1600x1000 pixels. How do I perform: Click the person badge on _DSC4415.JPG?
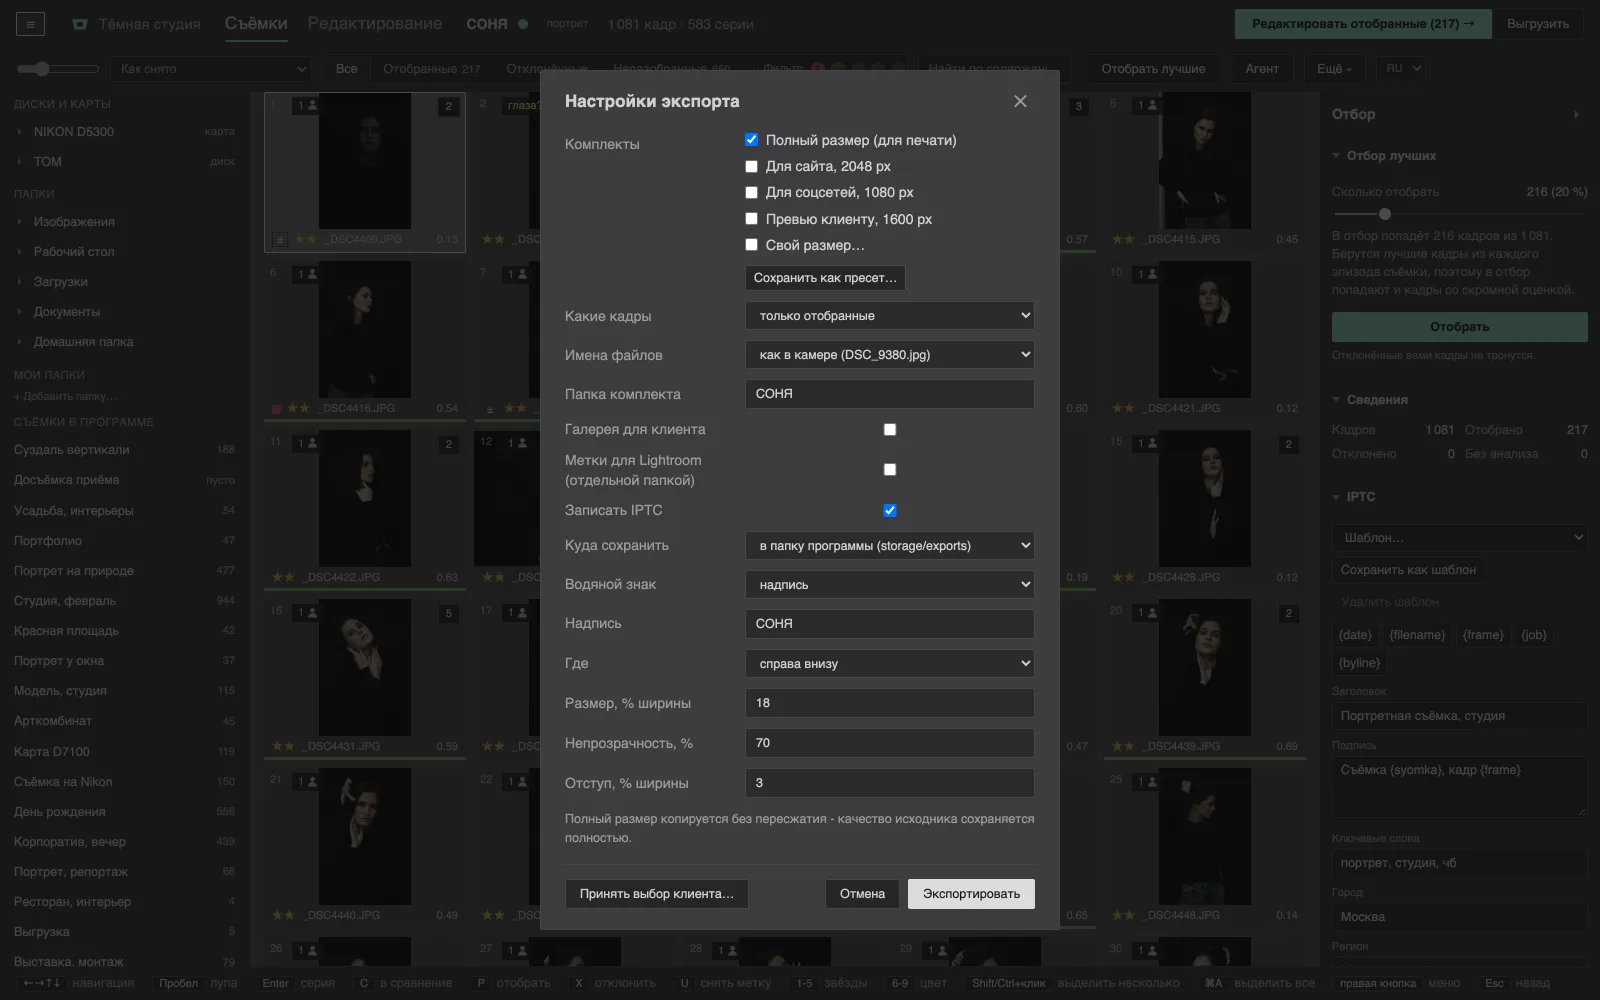pyautogui.click(x=1147, y=105)
